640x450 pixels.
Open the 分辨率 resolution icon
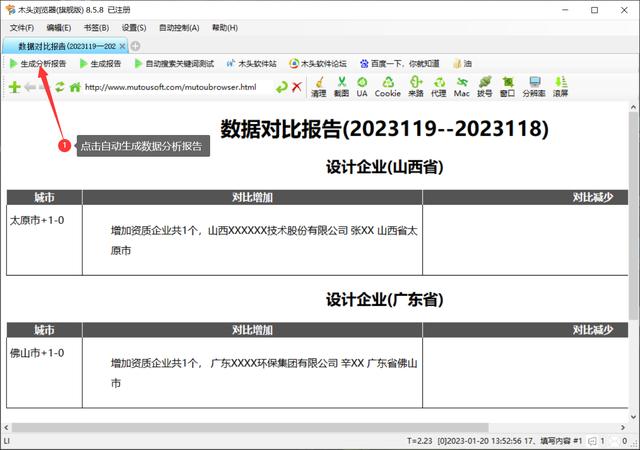[534, 87]
